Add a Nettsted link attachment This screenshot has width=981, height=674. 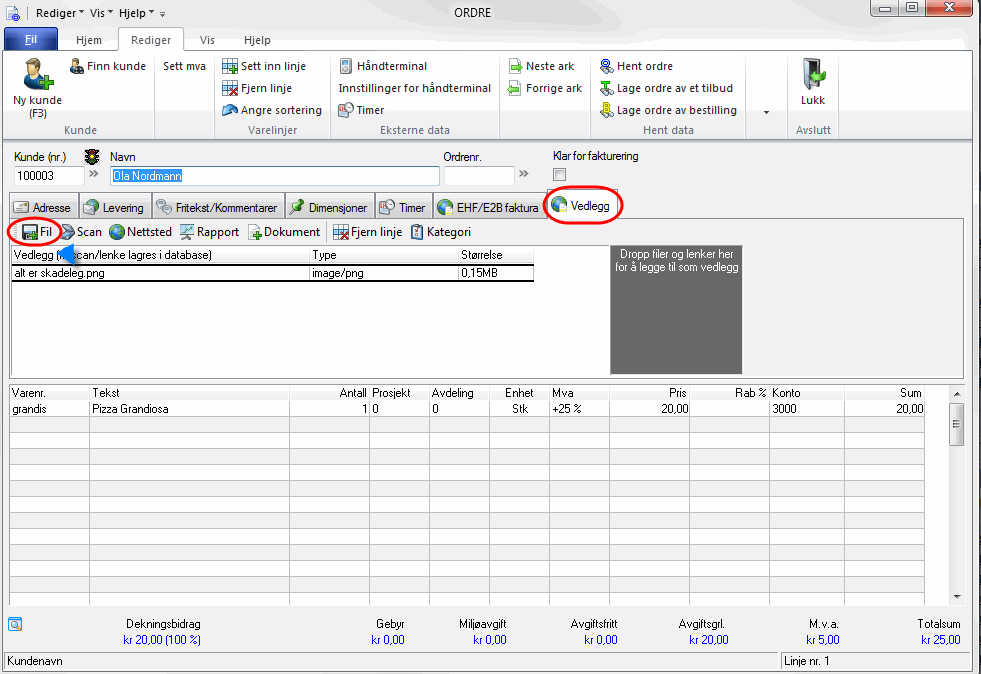140,232
